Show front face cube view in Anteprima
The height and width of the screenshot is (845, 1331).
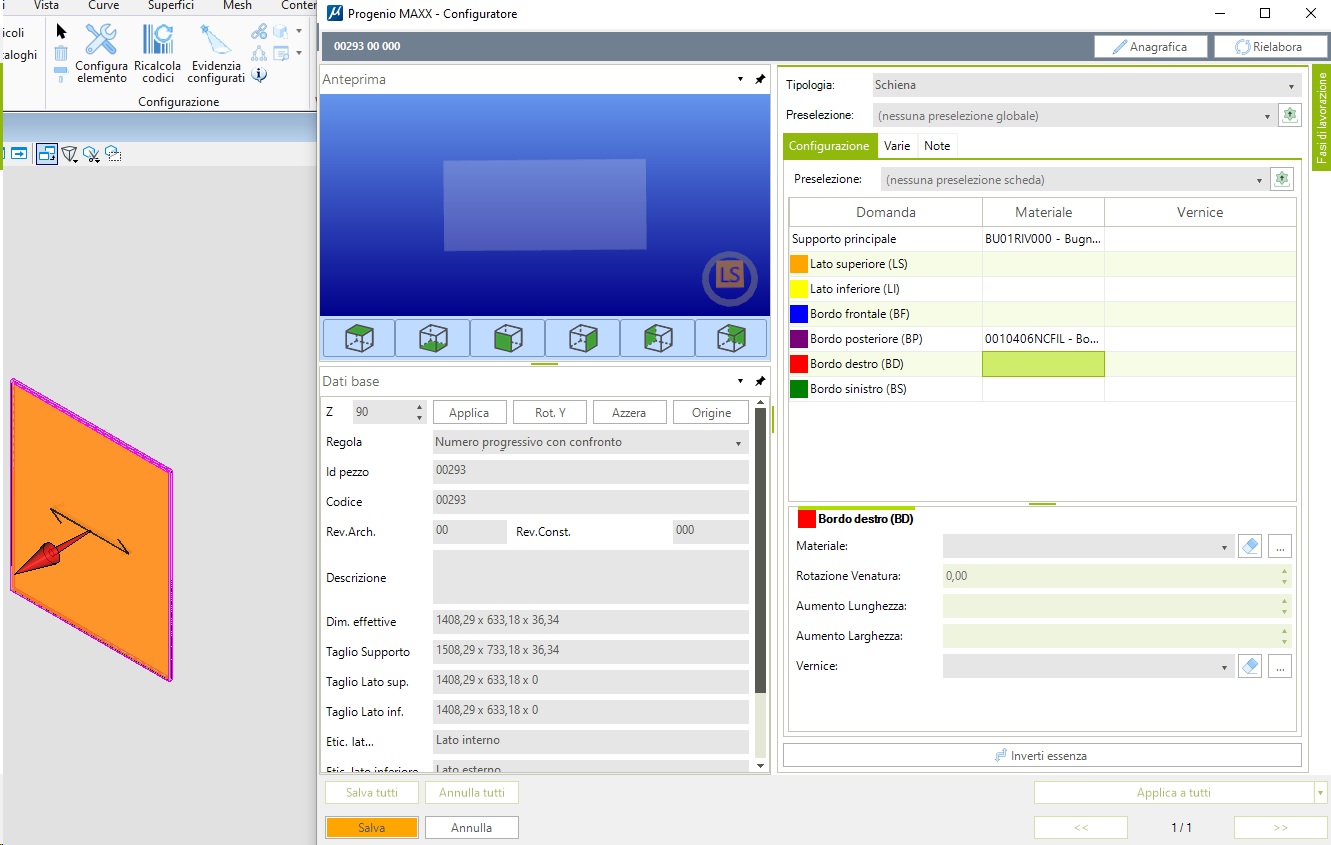[x=508, y=339]
